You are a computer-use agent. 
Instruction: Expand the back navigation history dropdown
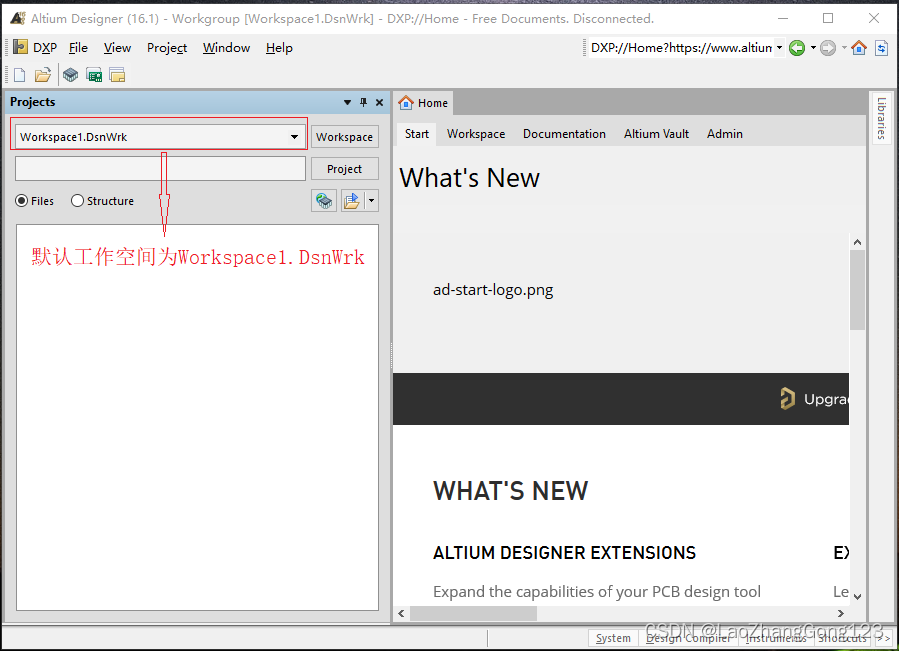813,48
